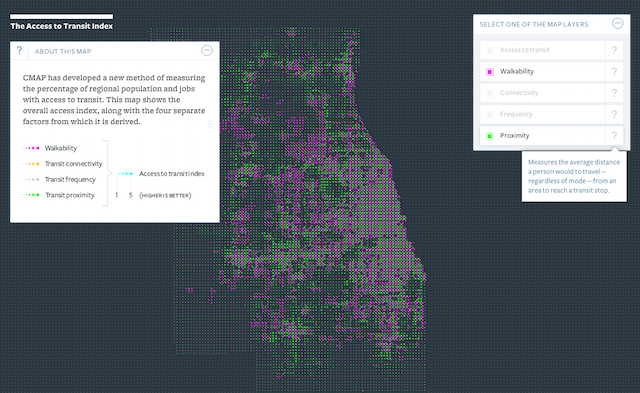Image resolution: width=640 pixels, height=393 pixels.
Task: Open help for Walkability layer
Action: (x=614, y=71)
